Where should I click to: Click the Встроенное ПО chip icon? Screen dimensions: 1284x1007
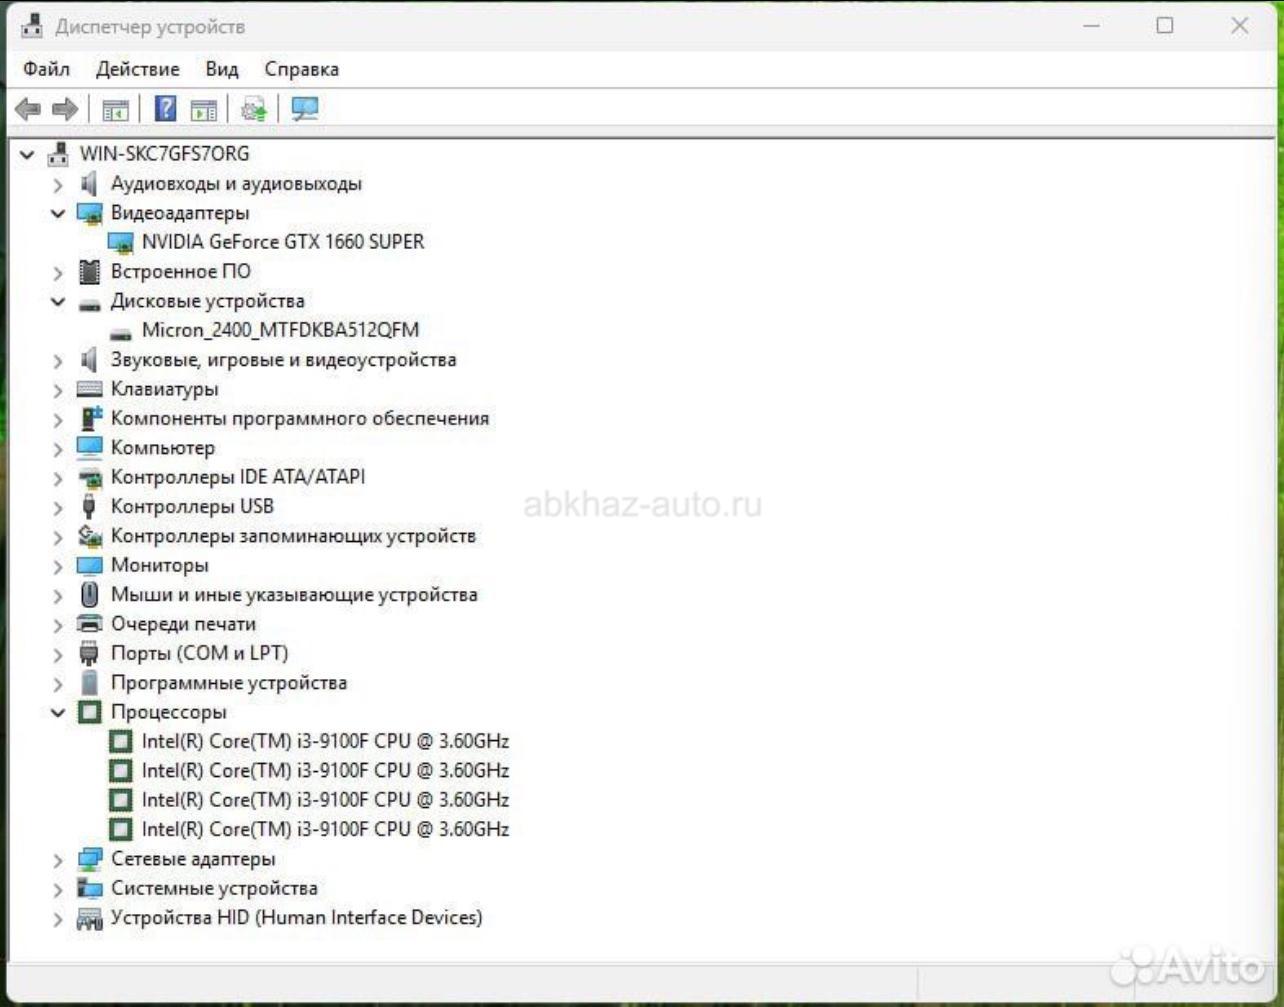pyautogui.click(x=90, y=271)
